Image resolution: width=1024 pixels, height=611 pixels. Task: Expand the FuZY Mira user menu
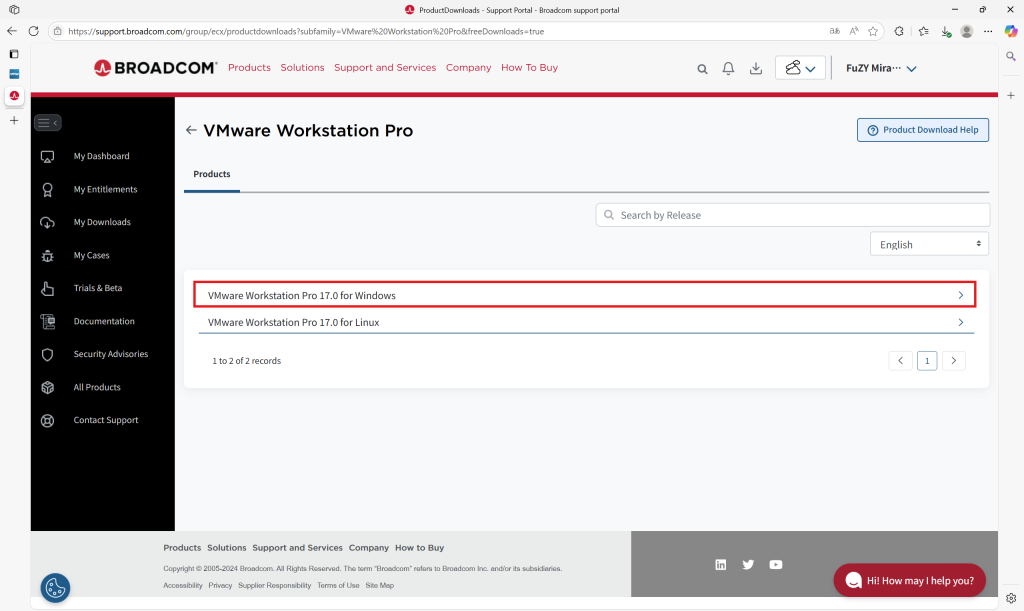881,68
